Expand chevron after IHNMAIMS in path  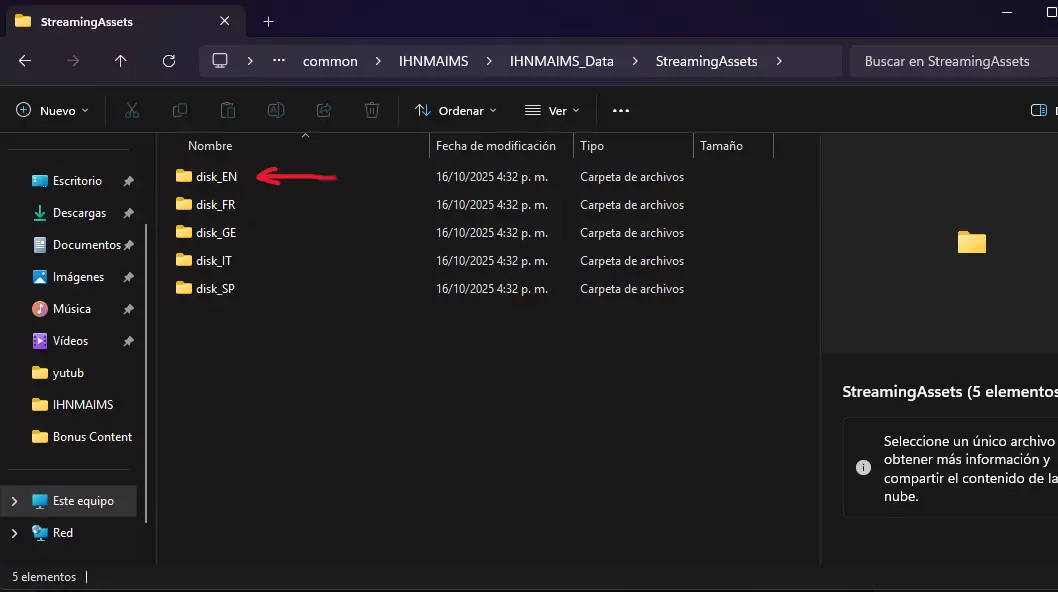(x=489, y=61)
